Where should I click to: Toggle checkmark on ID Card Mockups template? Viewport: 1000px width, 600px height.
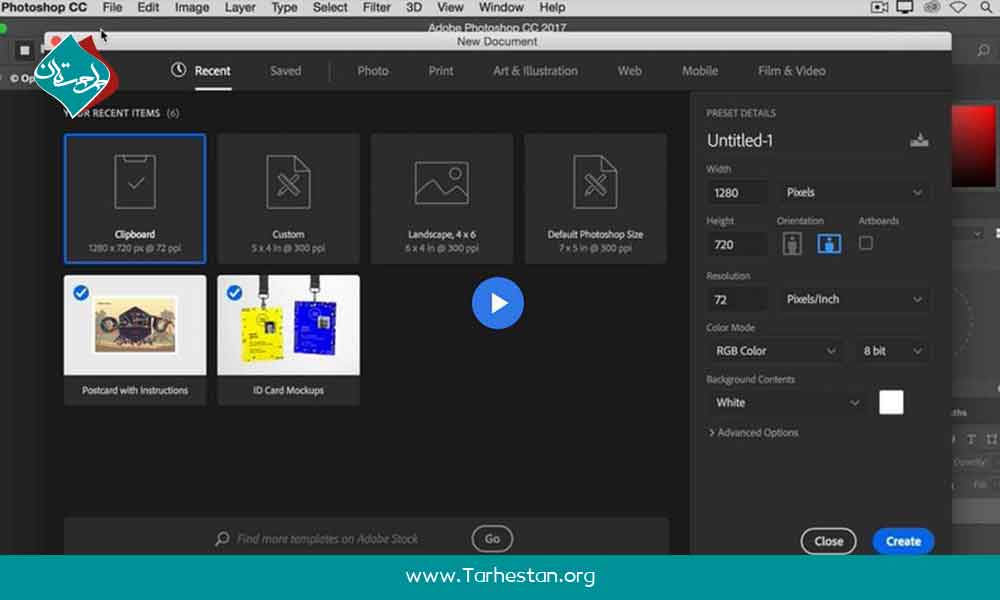tap(235, 293)
